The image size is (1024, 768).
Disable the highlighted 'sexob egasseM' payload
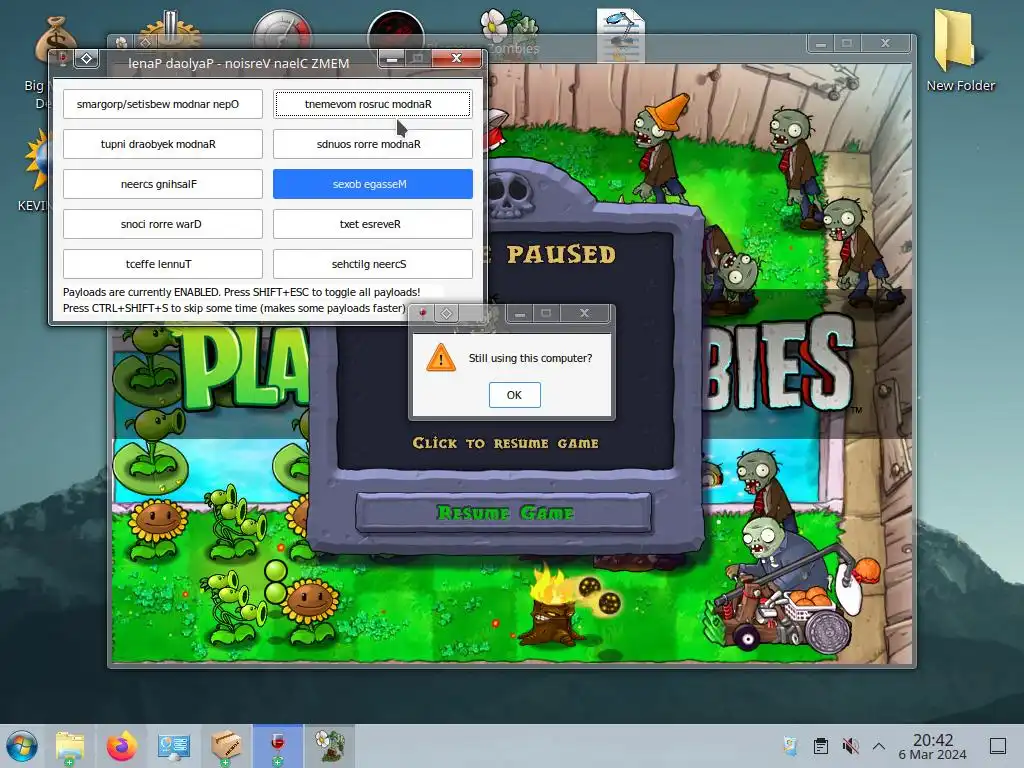[372, 184]
